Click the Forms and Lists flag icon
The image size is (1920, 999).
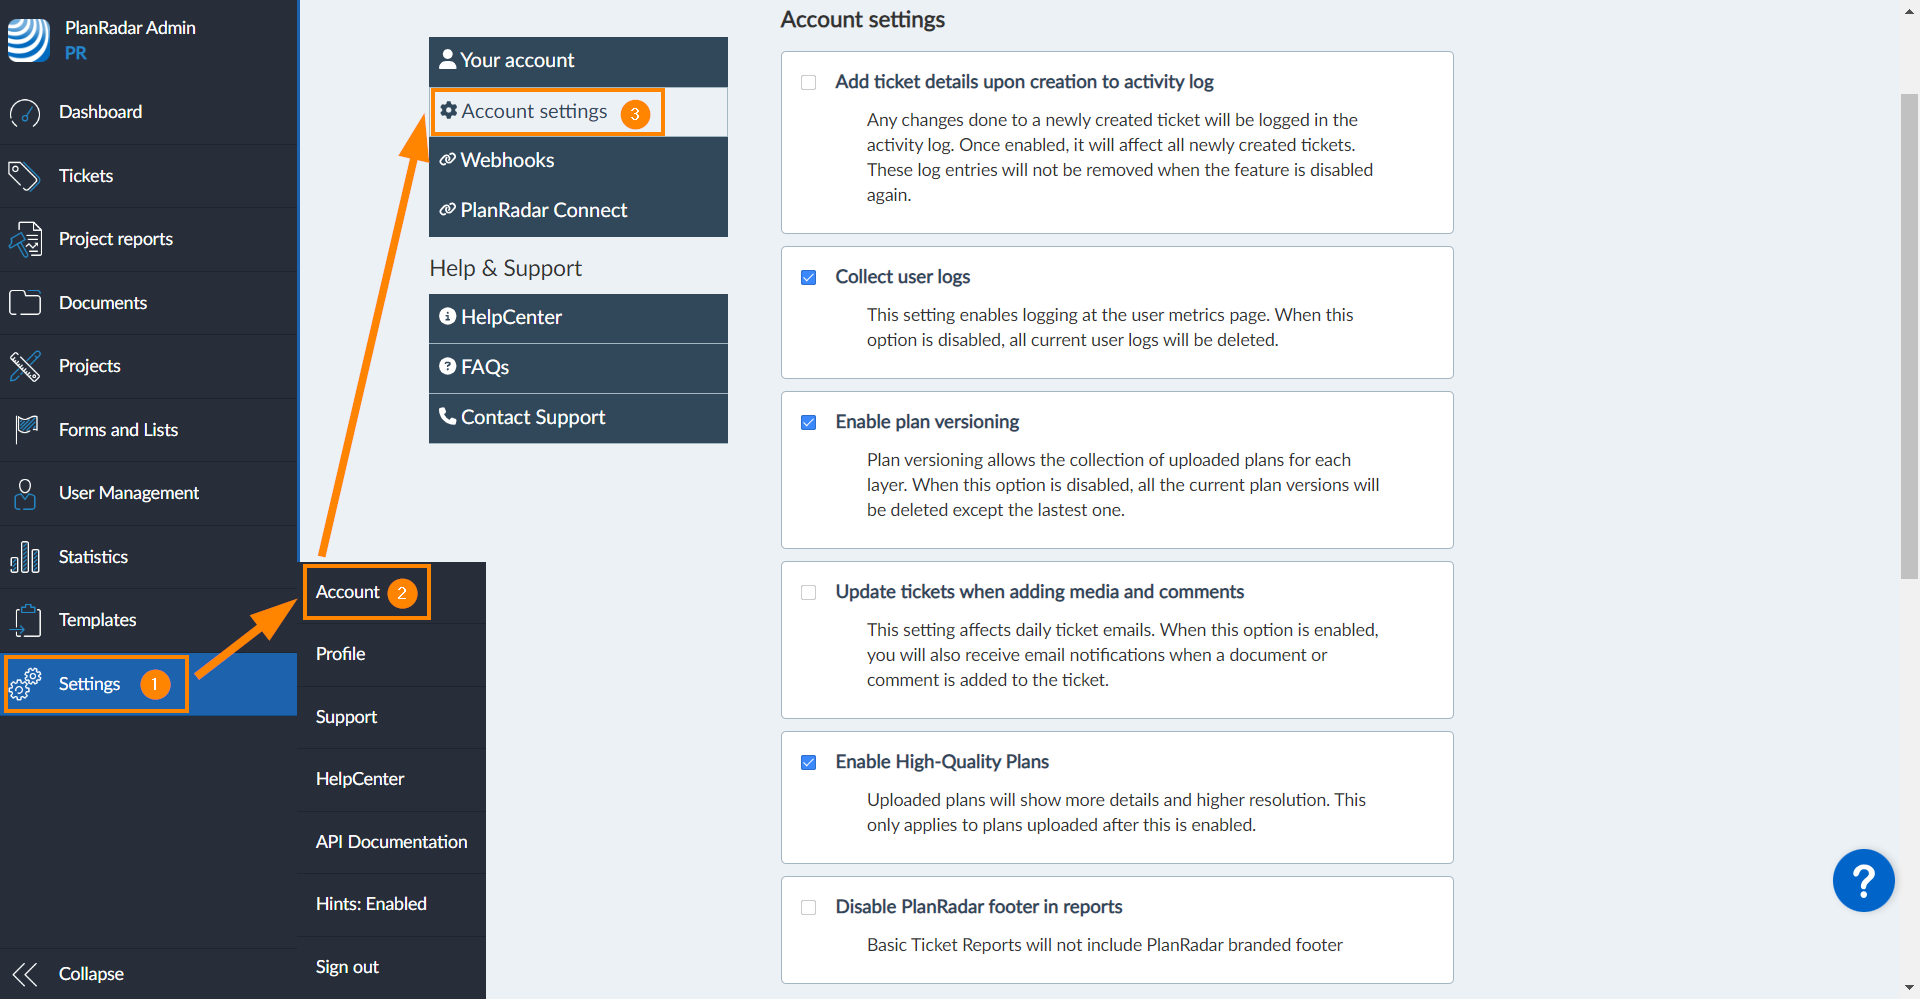(26, 430)
